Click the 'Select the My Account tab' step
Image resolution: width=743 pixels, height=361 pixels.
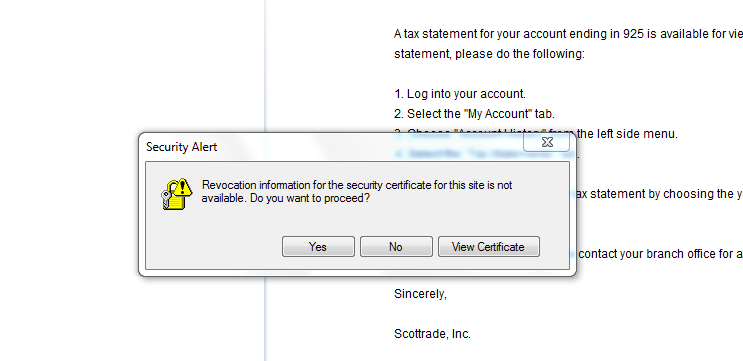tap(474, 114)
